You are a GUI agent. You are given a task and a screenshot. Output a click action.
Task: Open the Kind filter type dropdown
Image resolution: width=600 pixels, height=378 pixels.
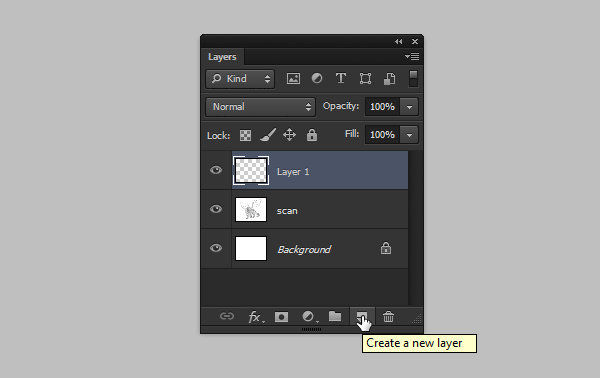240,79
